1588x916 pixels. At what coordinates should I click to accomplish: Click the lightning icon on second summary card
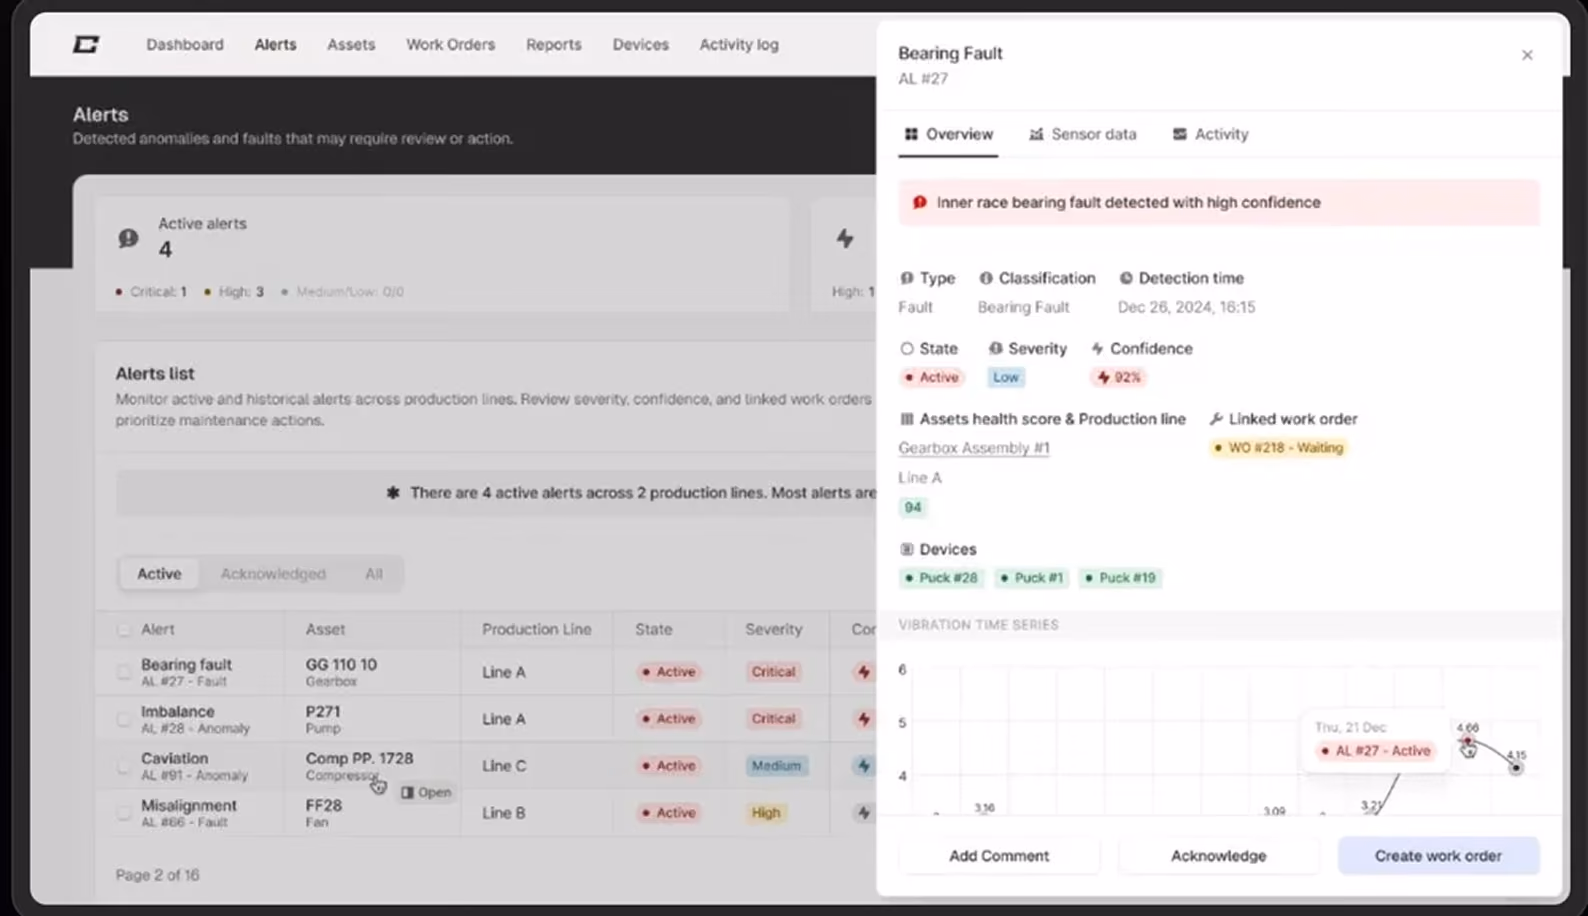pos(845,238)
